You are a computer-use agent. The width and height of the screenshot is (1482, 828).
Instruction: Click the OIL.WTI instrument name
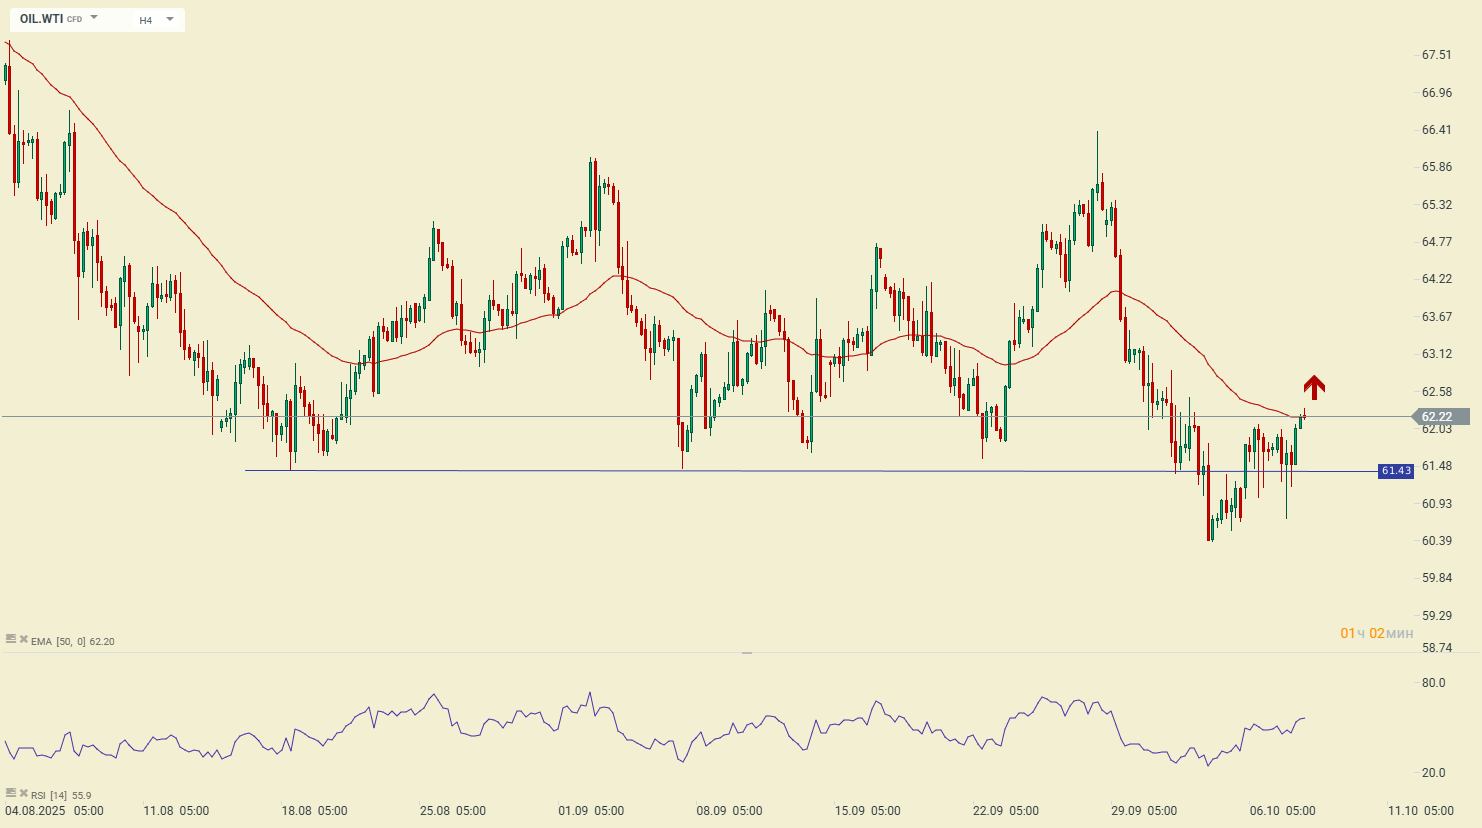[41, 19]
